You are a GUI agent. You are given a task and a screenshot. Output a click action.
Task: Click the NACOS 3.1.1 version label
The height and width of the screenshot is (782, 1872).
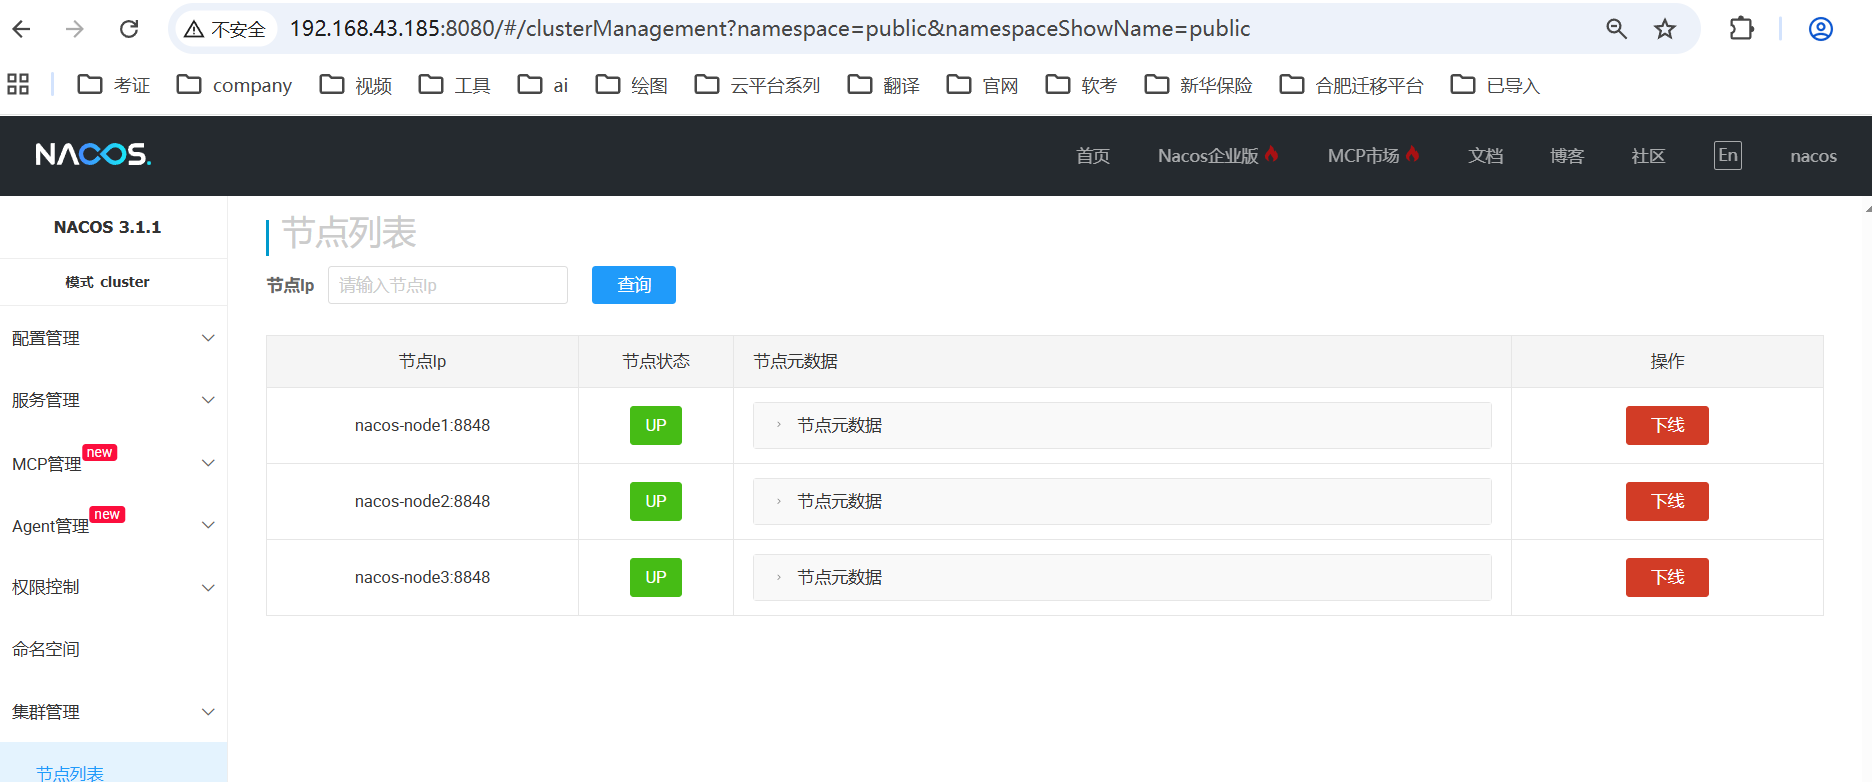click(107, 227)
